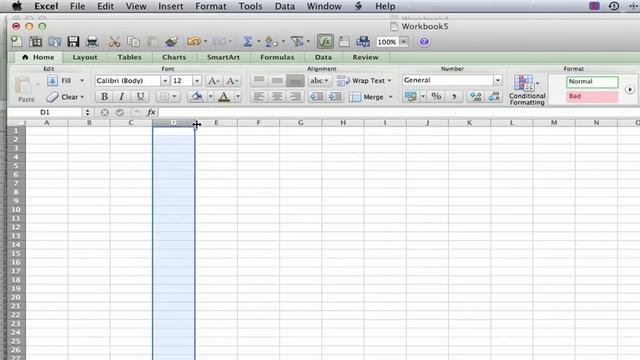
Task: Open the Format menu in menu bar
Action: (211, 6)
